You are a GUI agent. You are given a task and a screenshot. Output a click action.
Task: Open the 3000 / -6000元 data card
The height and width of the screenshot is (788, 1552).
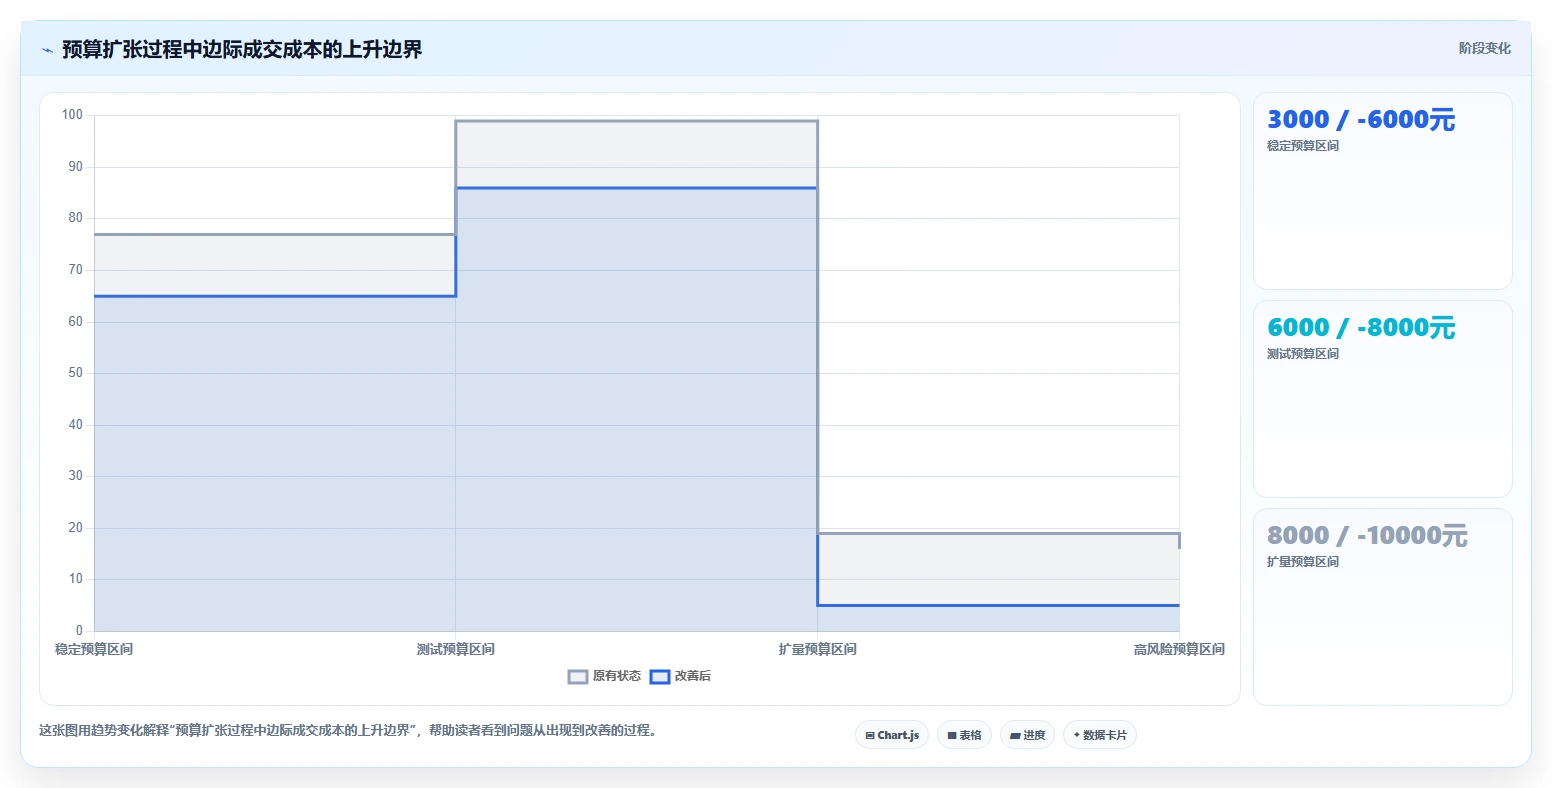(x=1382, y=191)
